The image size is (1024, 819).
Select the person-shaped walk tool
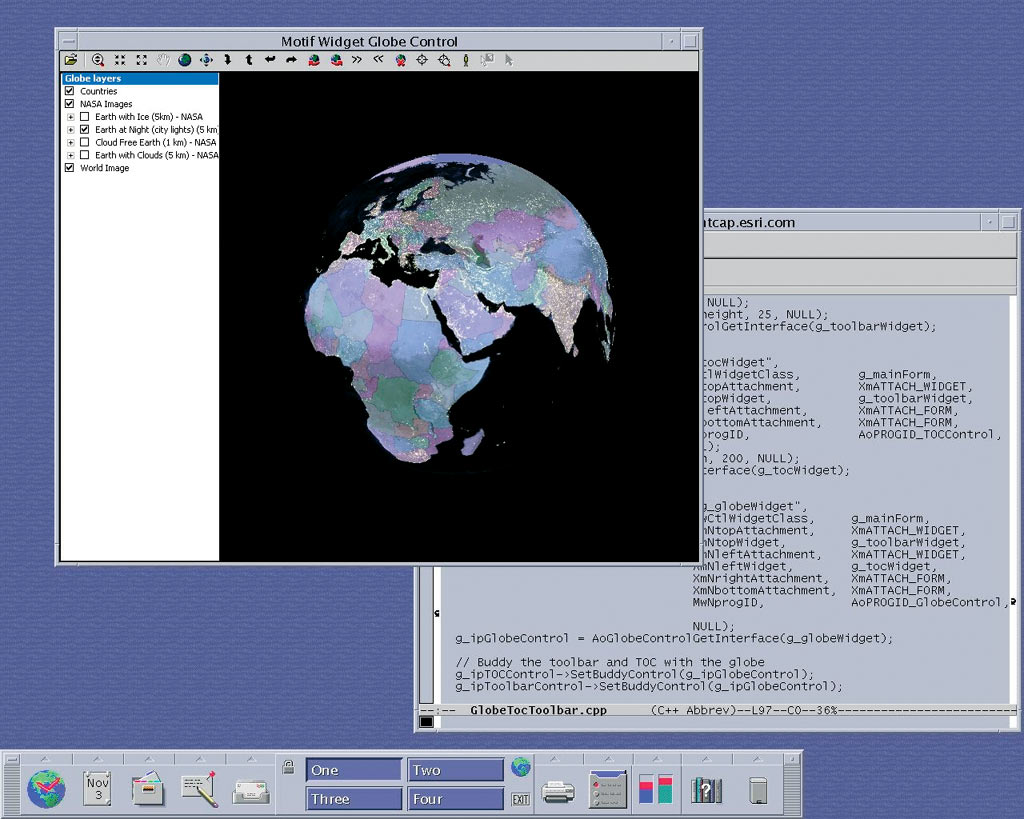tap(465, 60)
